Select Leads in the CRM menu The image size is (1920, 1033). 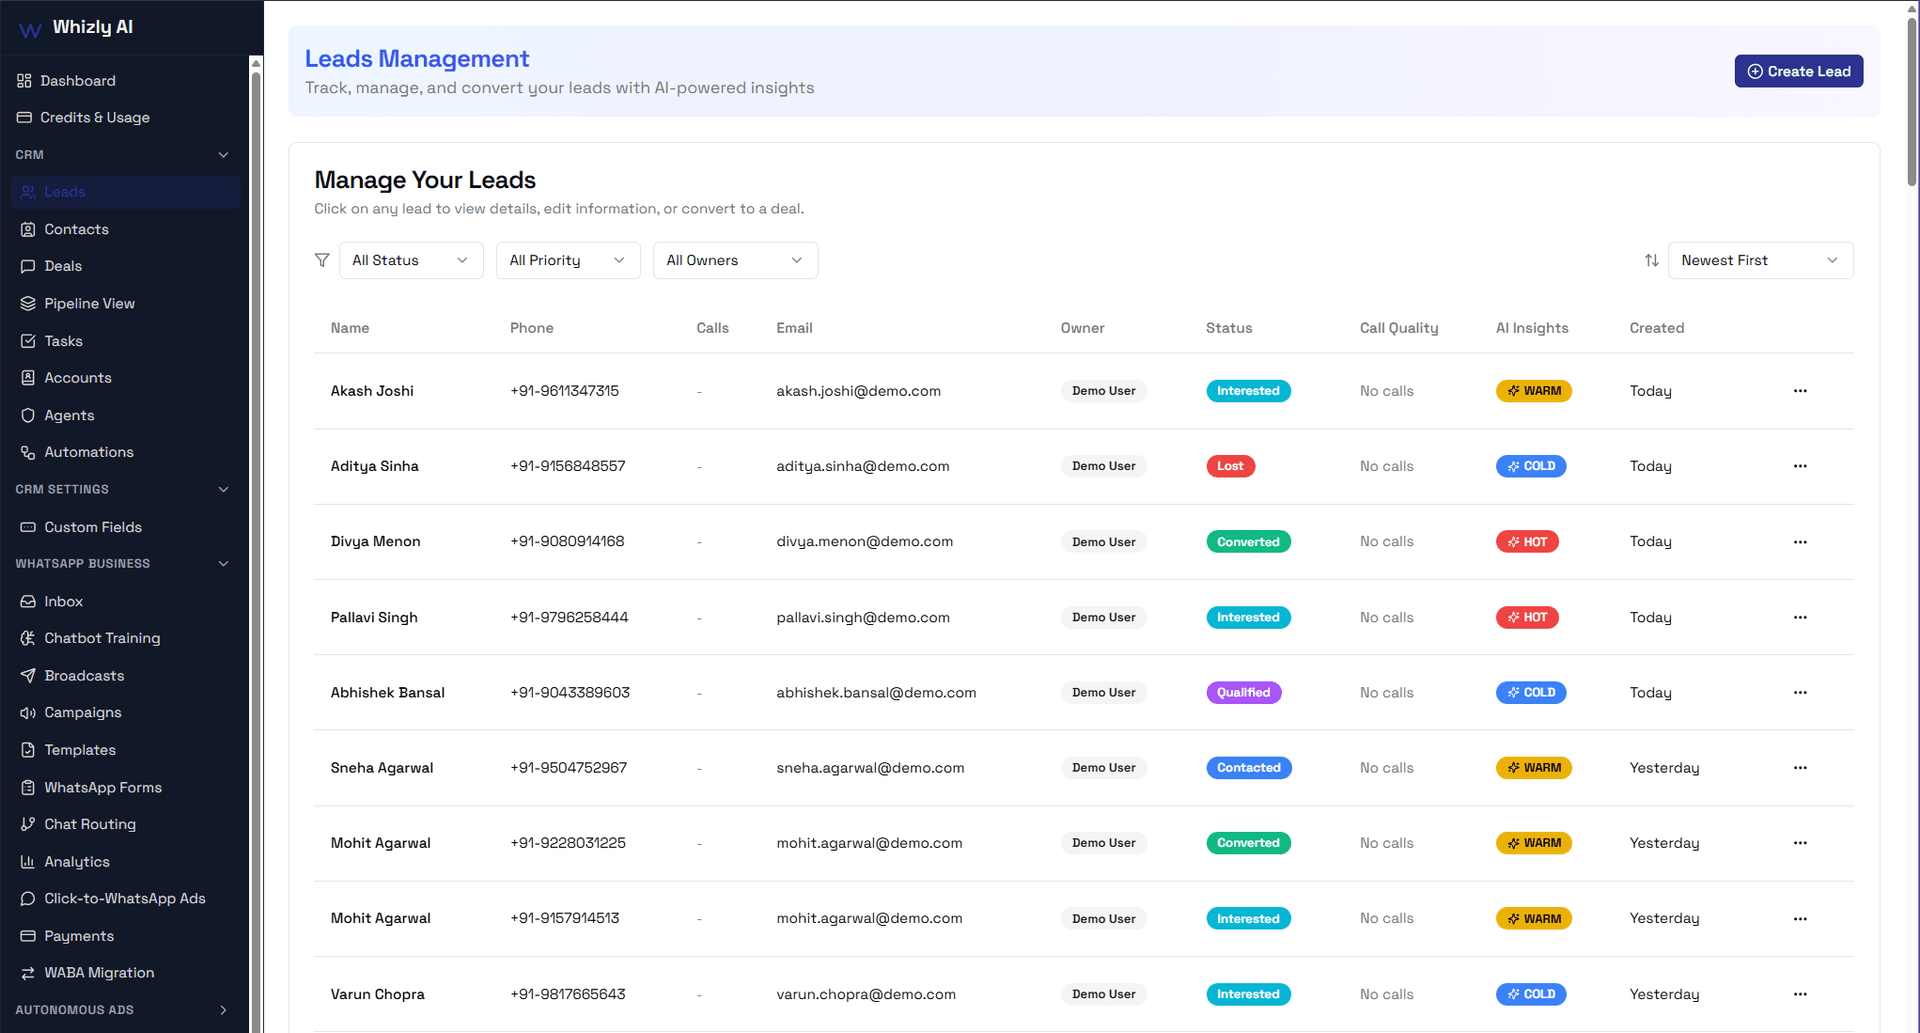(65, 192)
